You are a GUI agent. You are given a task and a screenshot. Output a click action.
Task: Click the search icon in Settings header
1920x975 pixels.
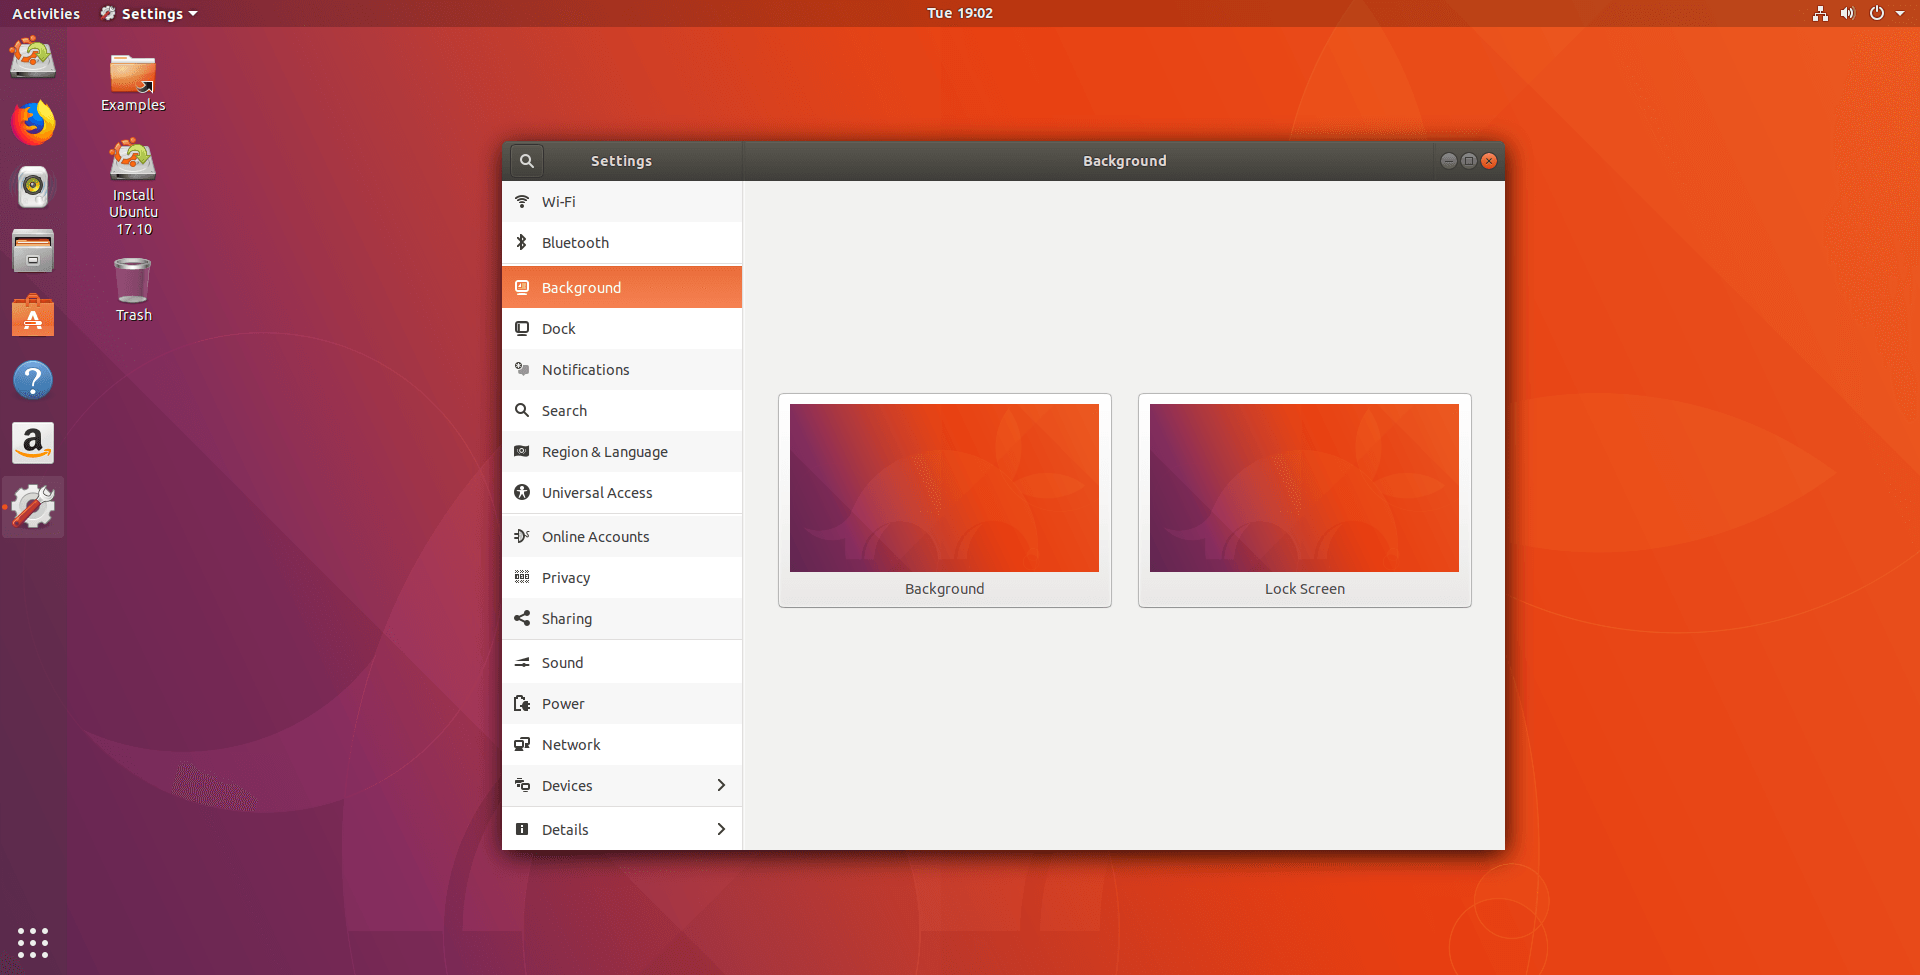pyautogui.click(x=526, y=161)
